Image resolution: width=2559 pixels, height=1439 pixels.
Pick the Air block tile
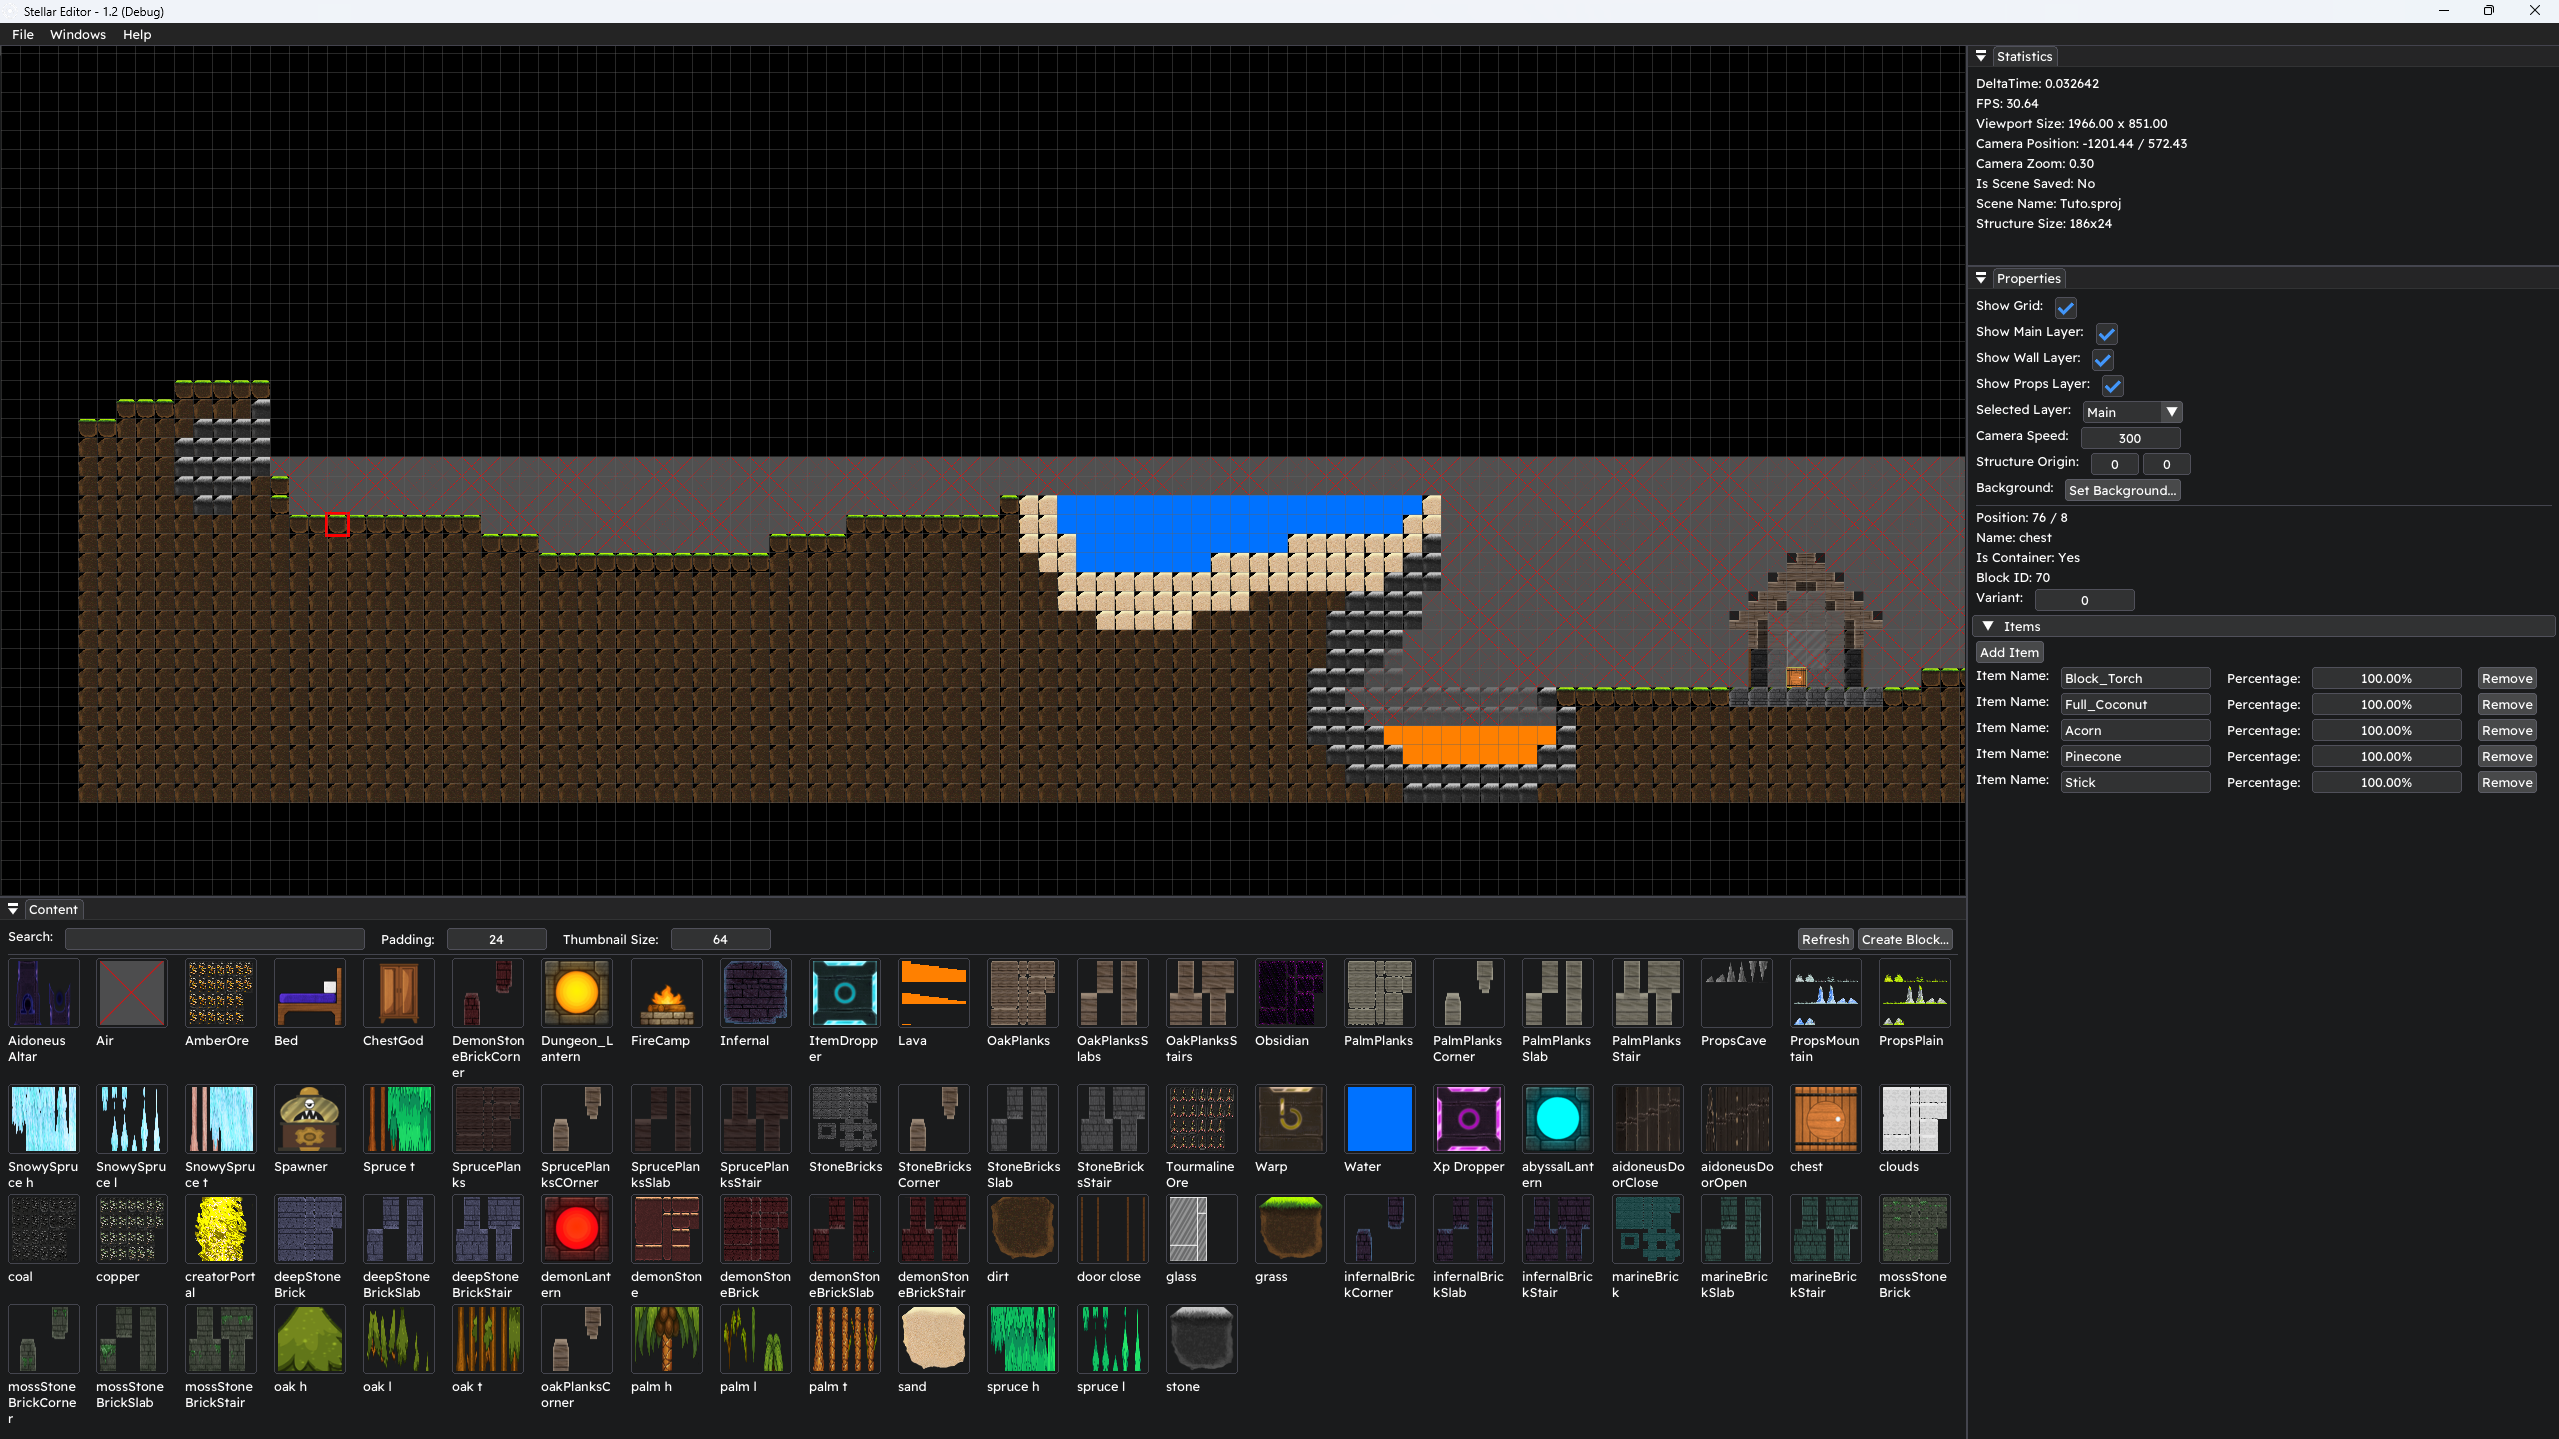click(132, 993)
